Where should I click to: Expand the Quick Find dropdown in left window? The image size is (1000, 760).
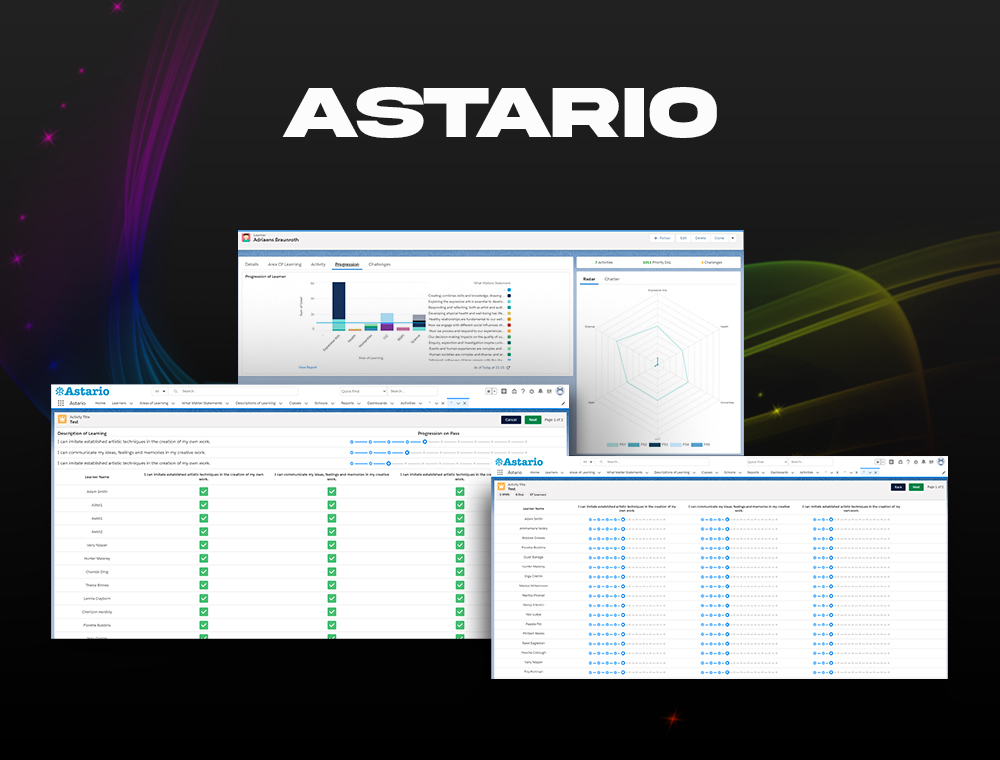pyautogui.click(x=382, y=391)
